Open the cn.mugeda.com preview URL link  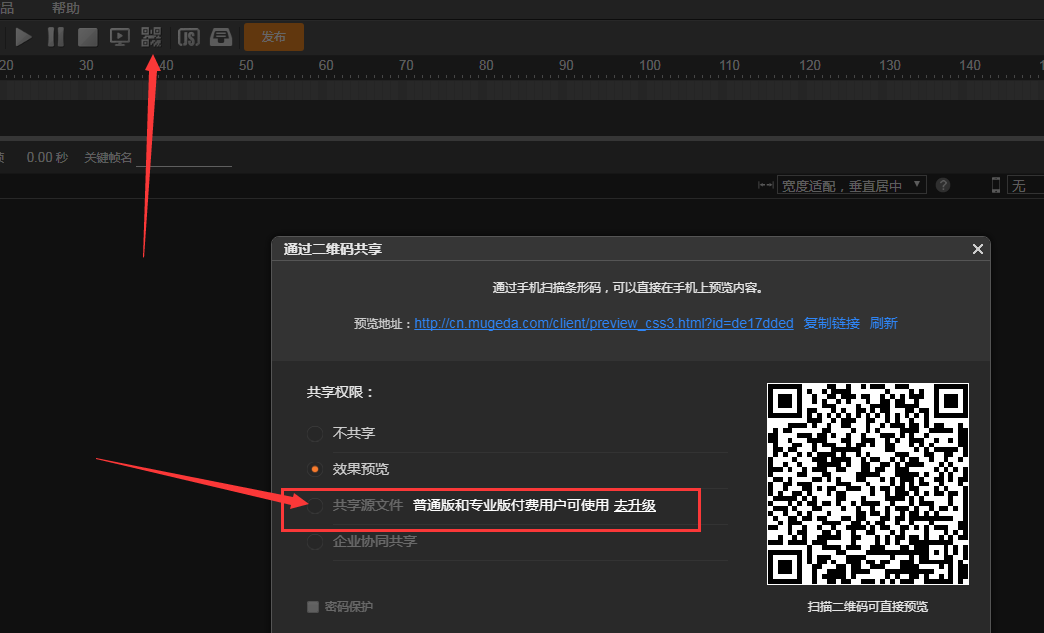(x=604, y=323)
